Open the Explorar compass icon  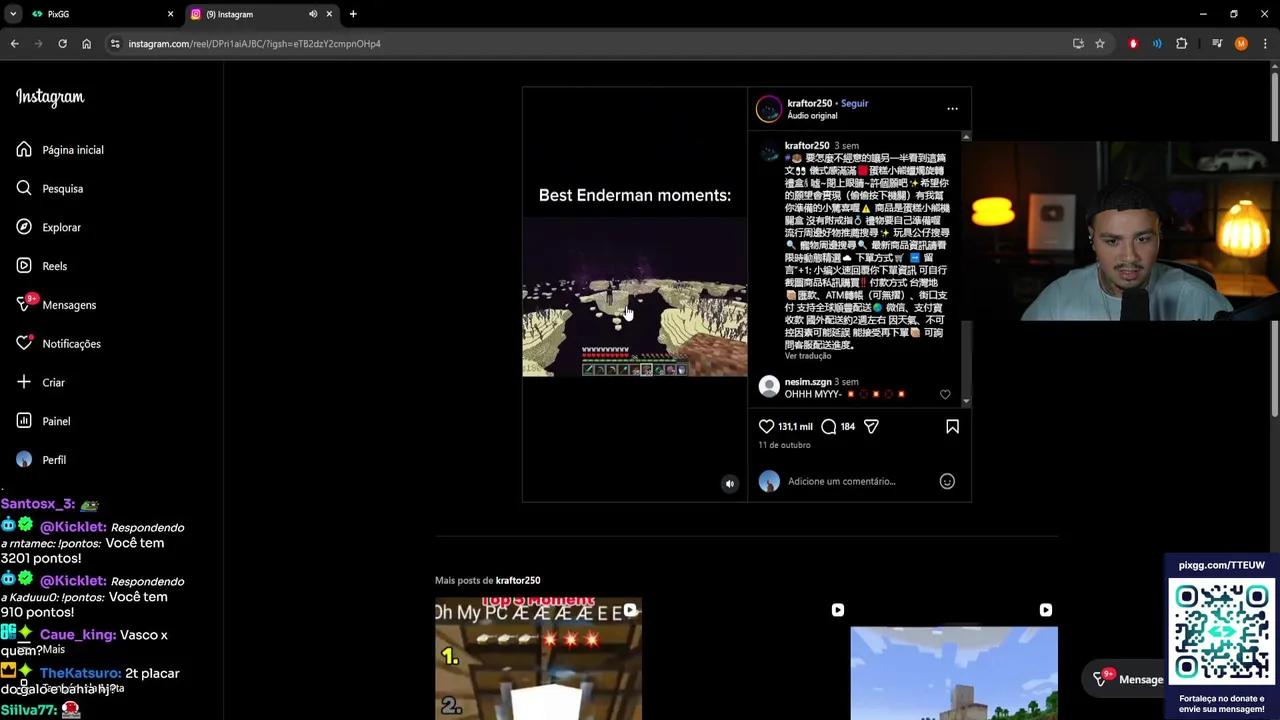[24, 227]
